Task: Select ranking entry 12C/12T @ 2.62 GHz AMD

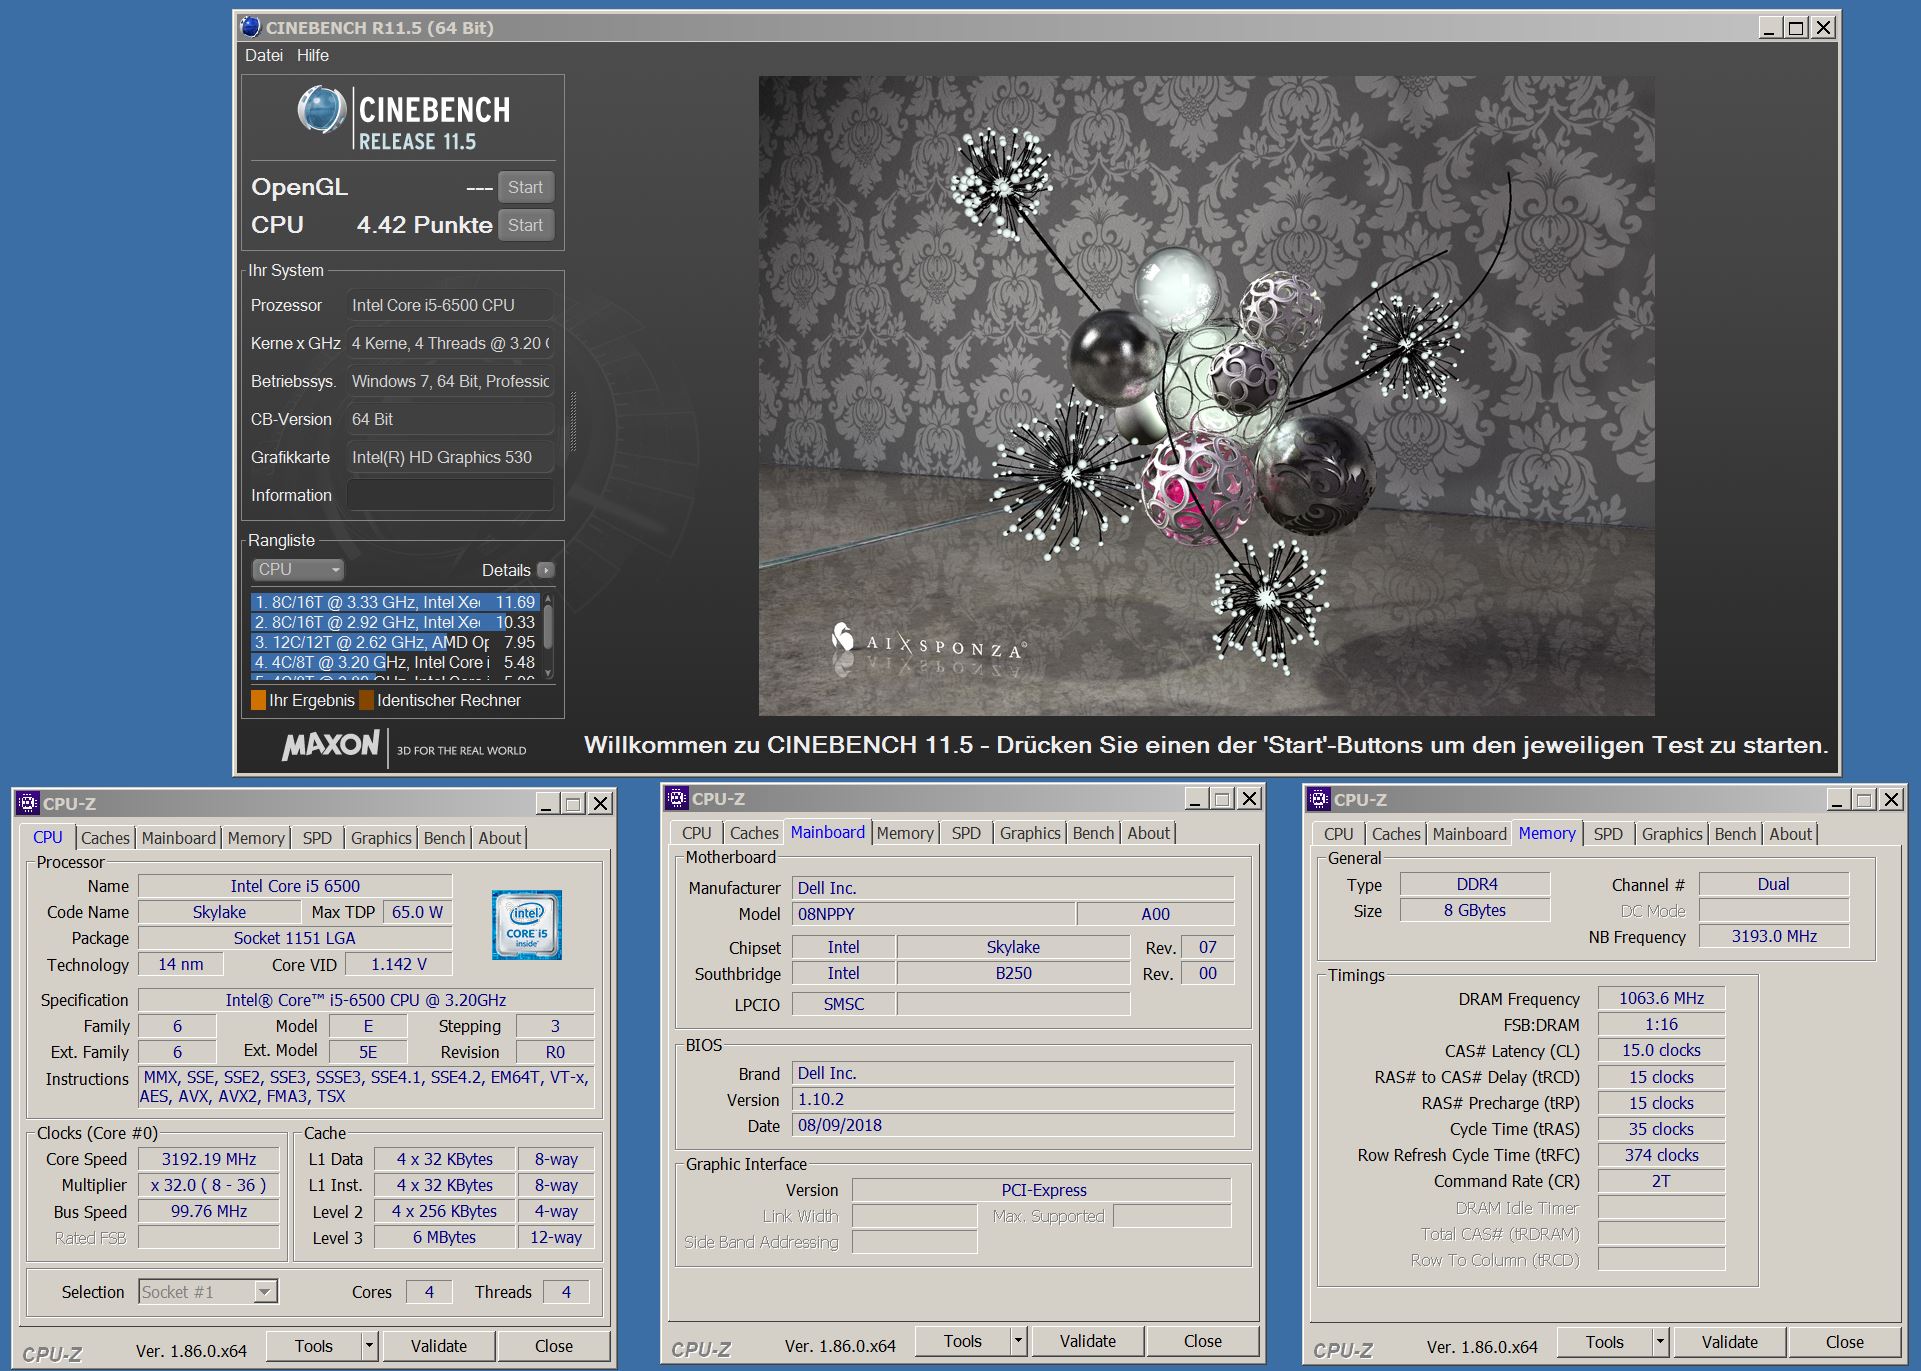Action: [395, 642]
